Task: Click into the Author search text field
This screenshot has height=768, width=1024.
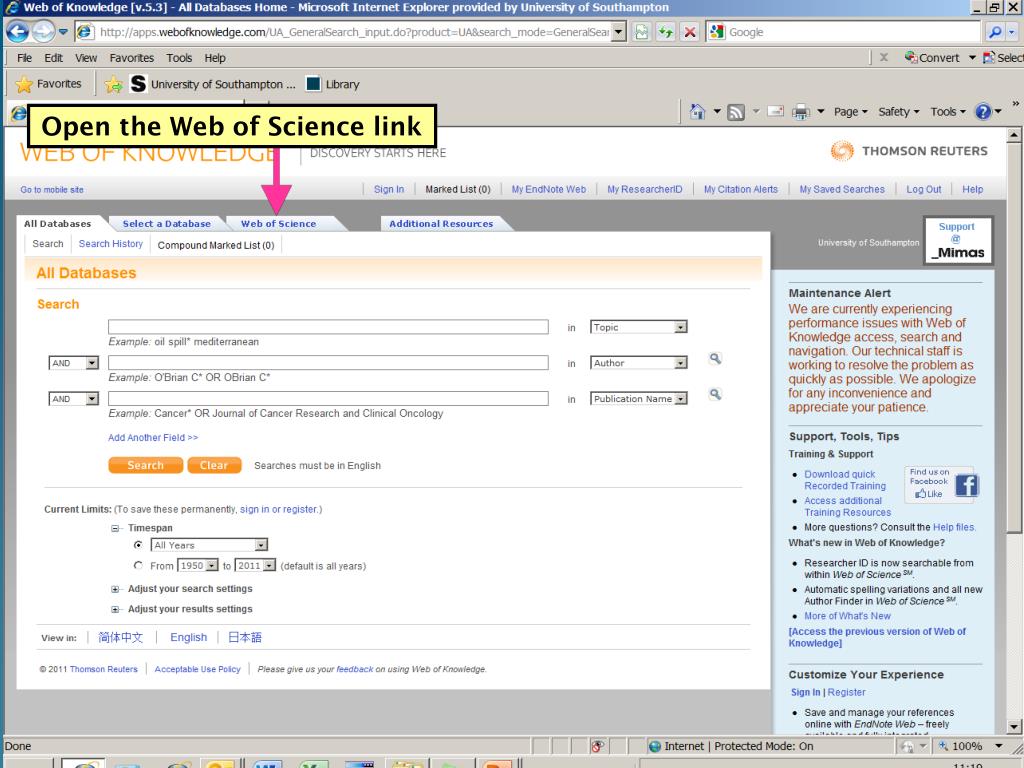Action: (328, 363)
